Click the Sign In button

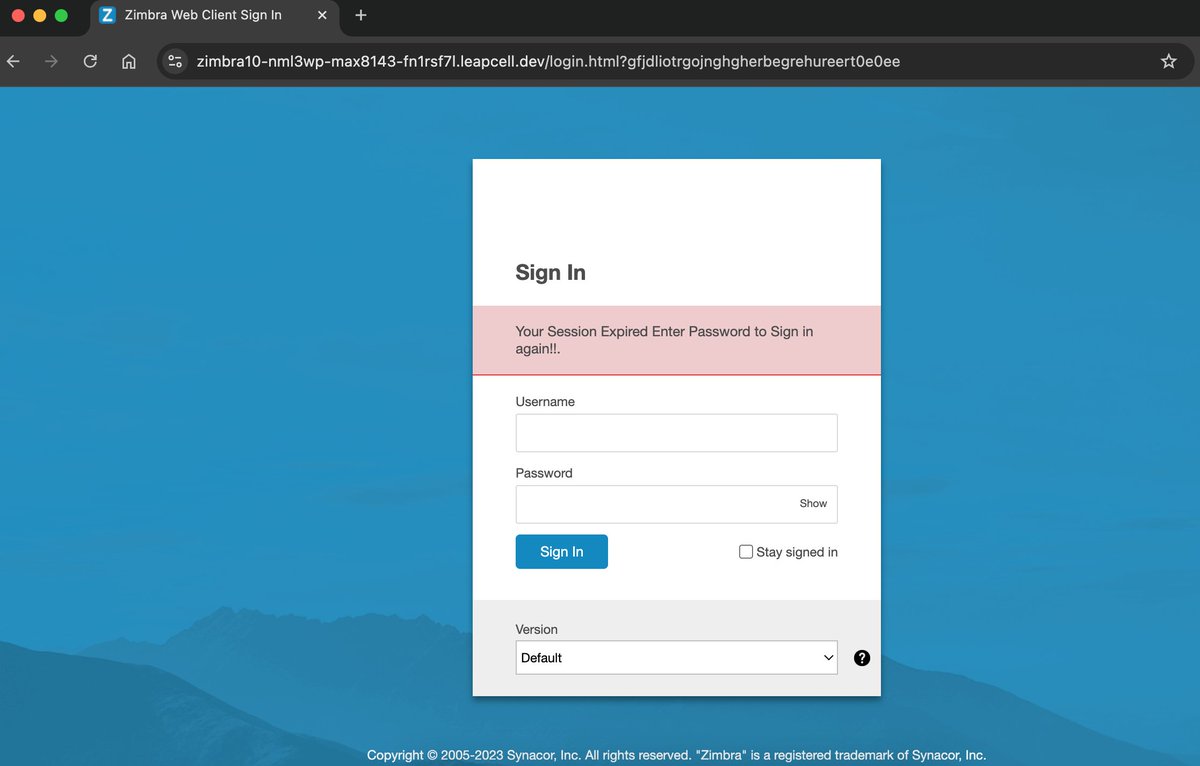pos(562,552)
